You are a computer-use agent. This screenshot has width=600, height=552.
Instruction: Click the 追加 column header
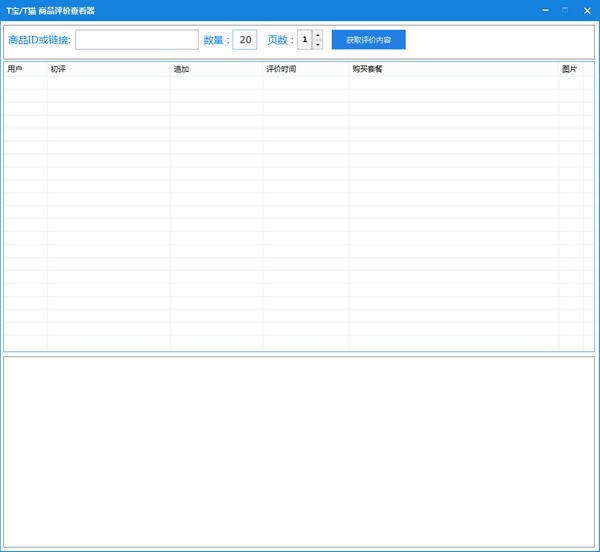click(x=216, y=69)
